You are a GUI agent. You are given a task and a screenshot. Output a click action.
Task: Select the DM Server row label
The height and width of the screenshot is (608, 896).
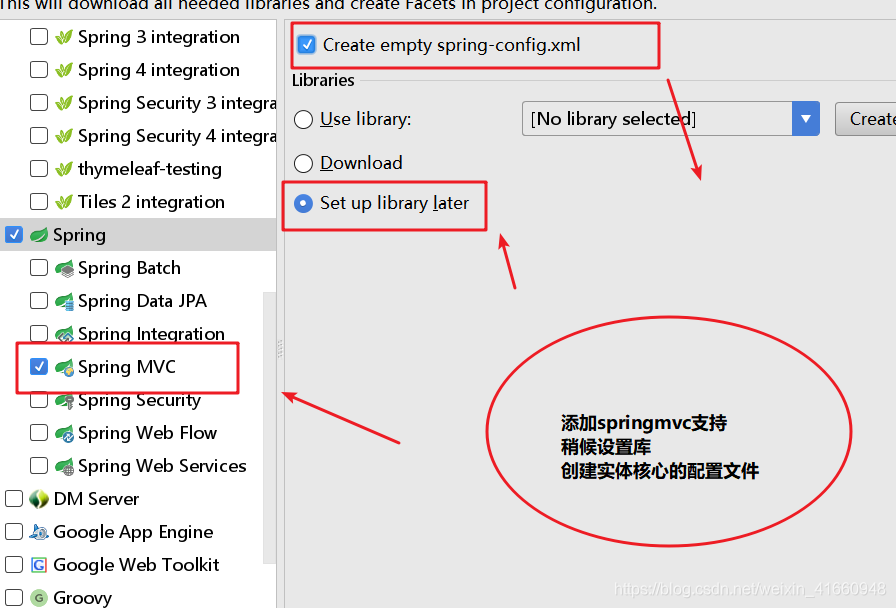pos(96,499)
